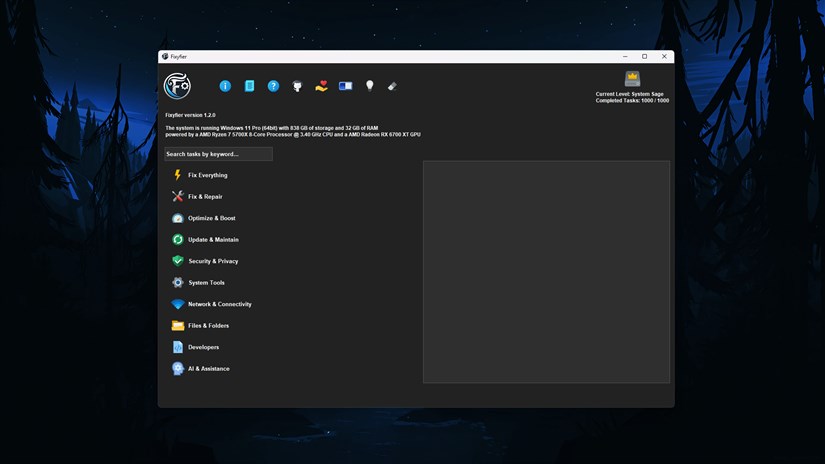825x464 pixels.
Task: Click the GitHub mascot icon in toolbar
Action: click(297, 86)
